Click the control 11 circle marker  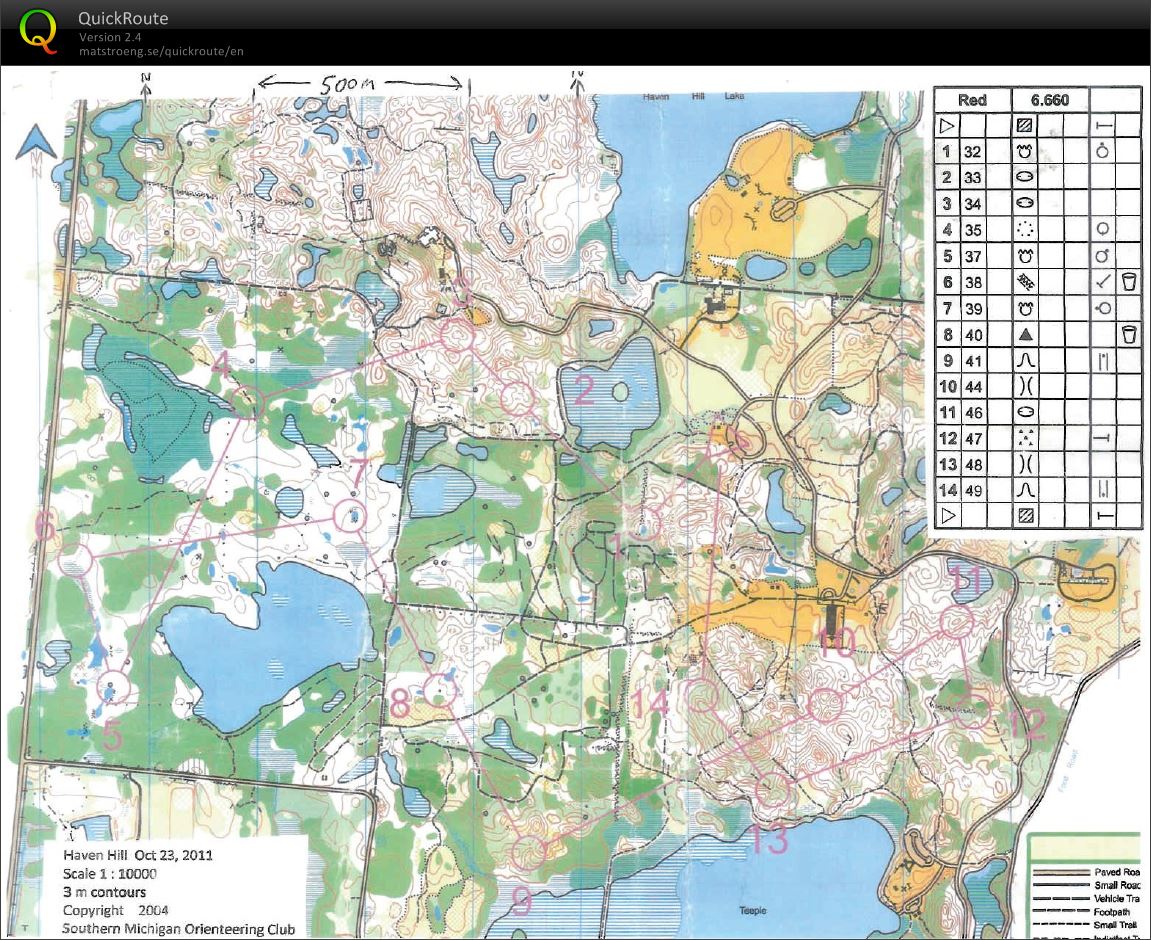click(957, 622)
